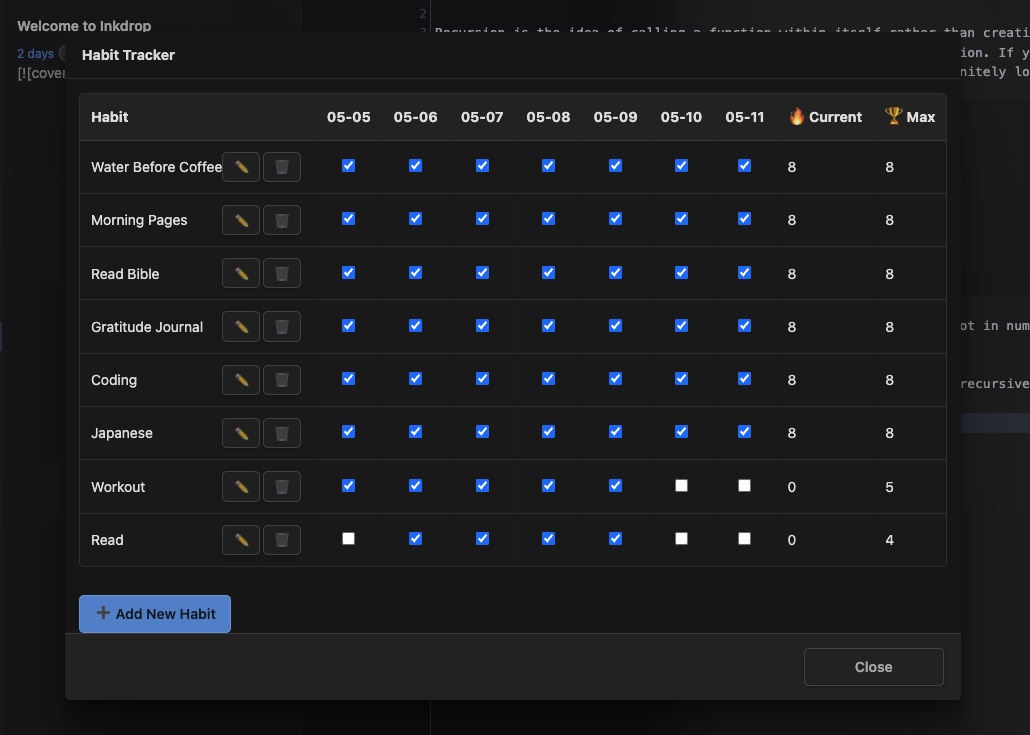Uncheck Coding on 05-09
Viewport: 1030px width, 735px height.
tap(615, 378)
